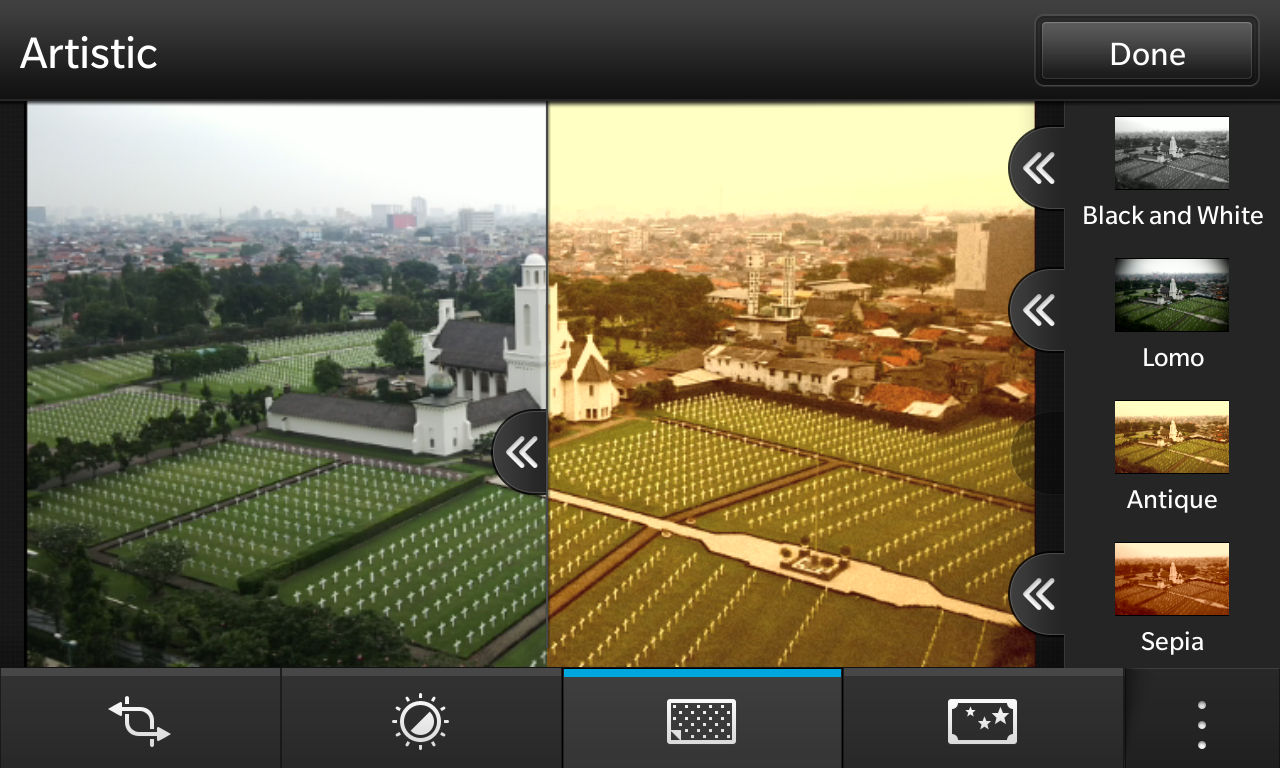1280x768 pixels.
Task: Tap Done to finish editing
Action: coord(1147,53)
